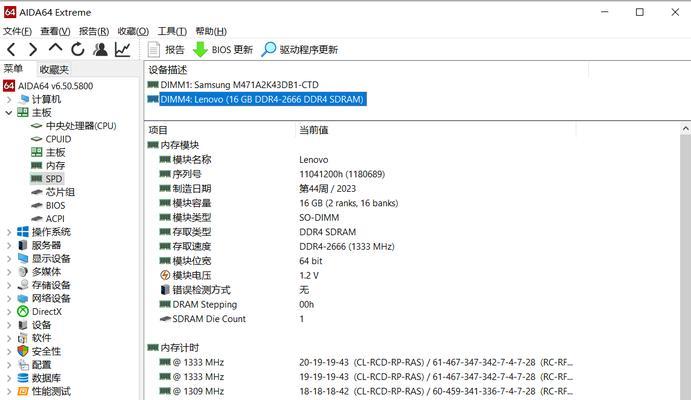691x400 pixels.
Task: Open the graph chart icon in toolbar
Action: pyautogui.click(x=123, y=49)
